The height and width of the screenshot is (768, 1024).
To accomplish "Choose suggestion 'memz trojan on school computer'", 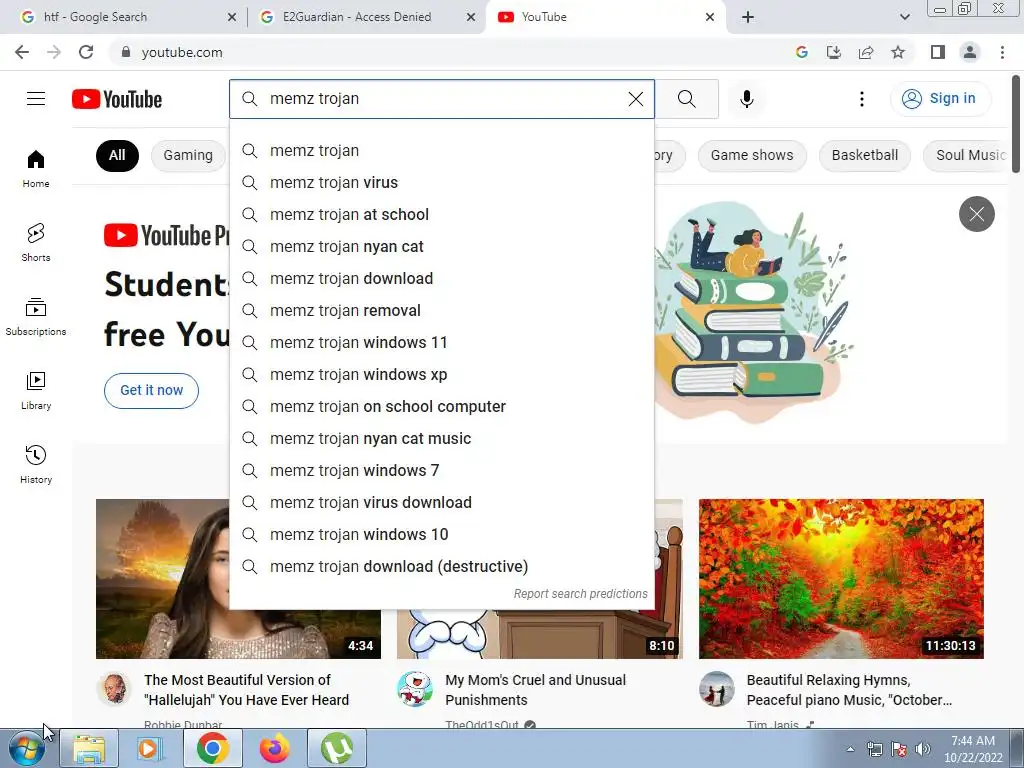I will (x=441, y=406).
